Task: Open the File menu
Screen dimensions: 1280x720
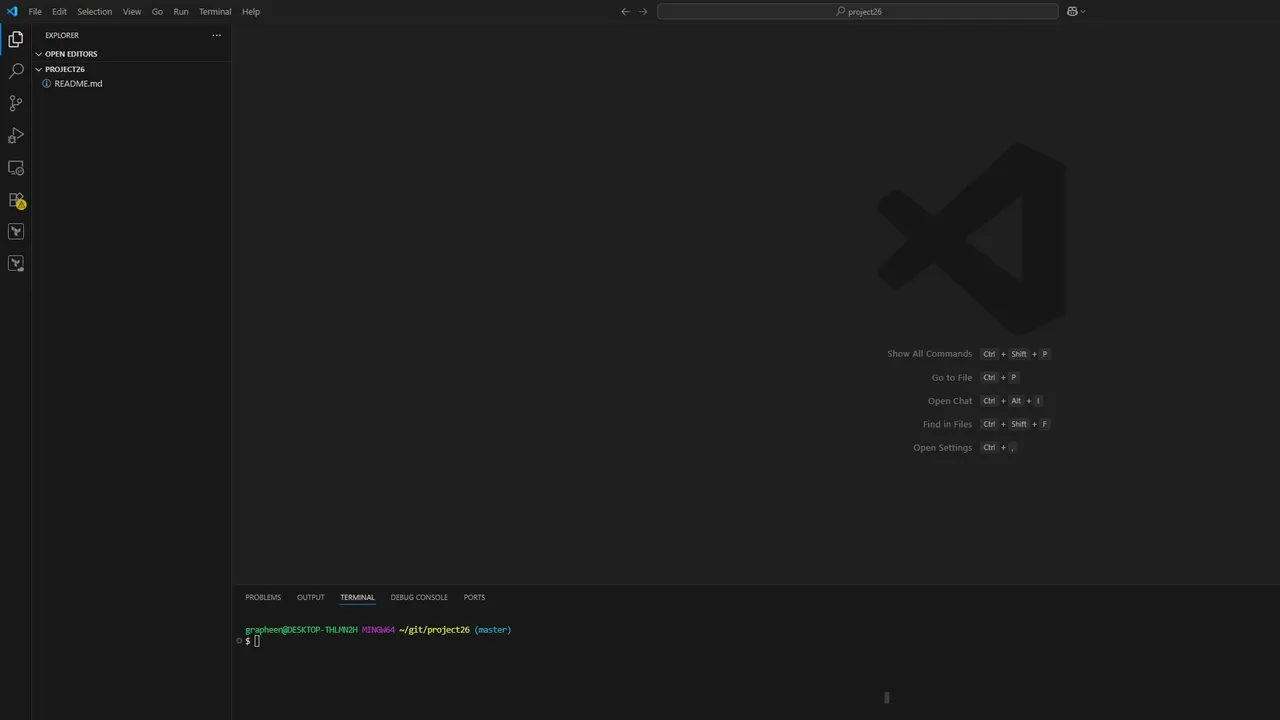Action: (35, 12)
